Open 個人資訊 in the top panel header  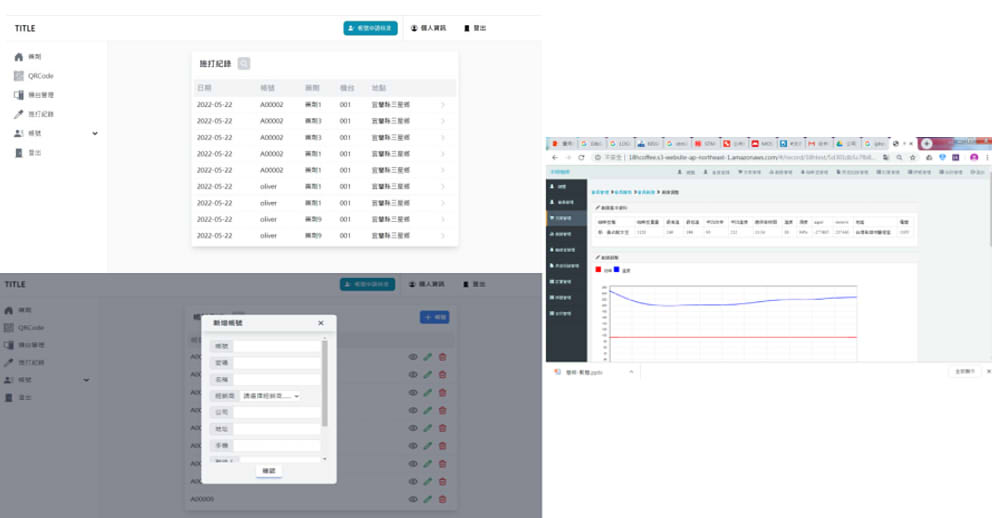click(428, 28)
